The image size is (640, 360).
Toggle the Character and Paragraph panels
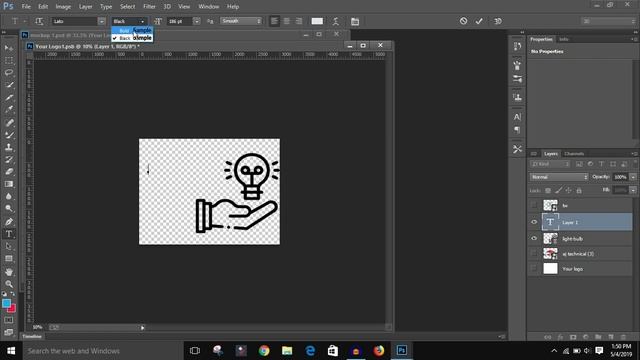pos(355,21)
